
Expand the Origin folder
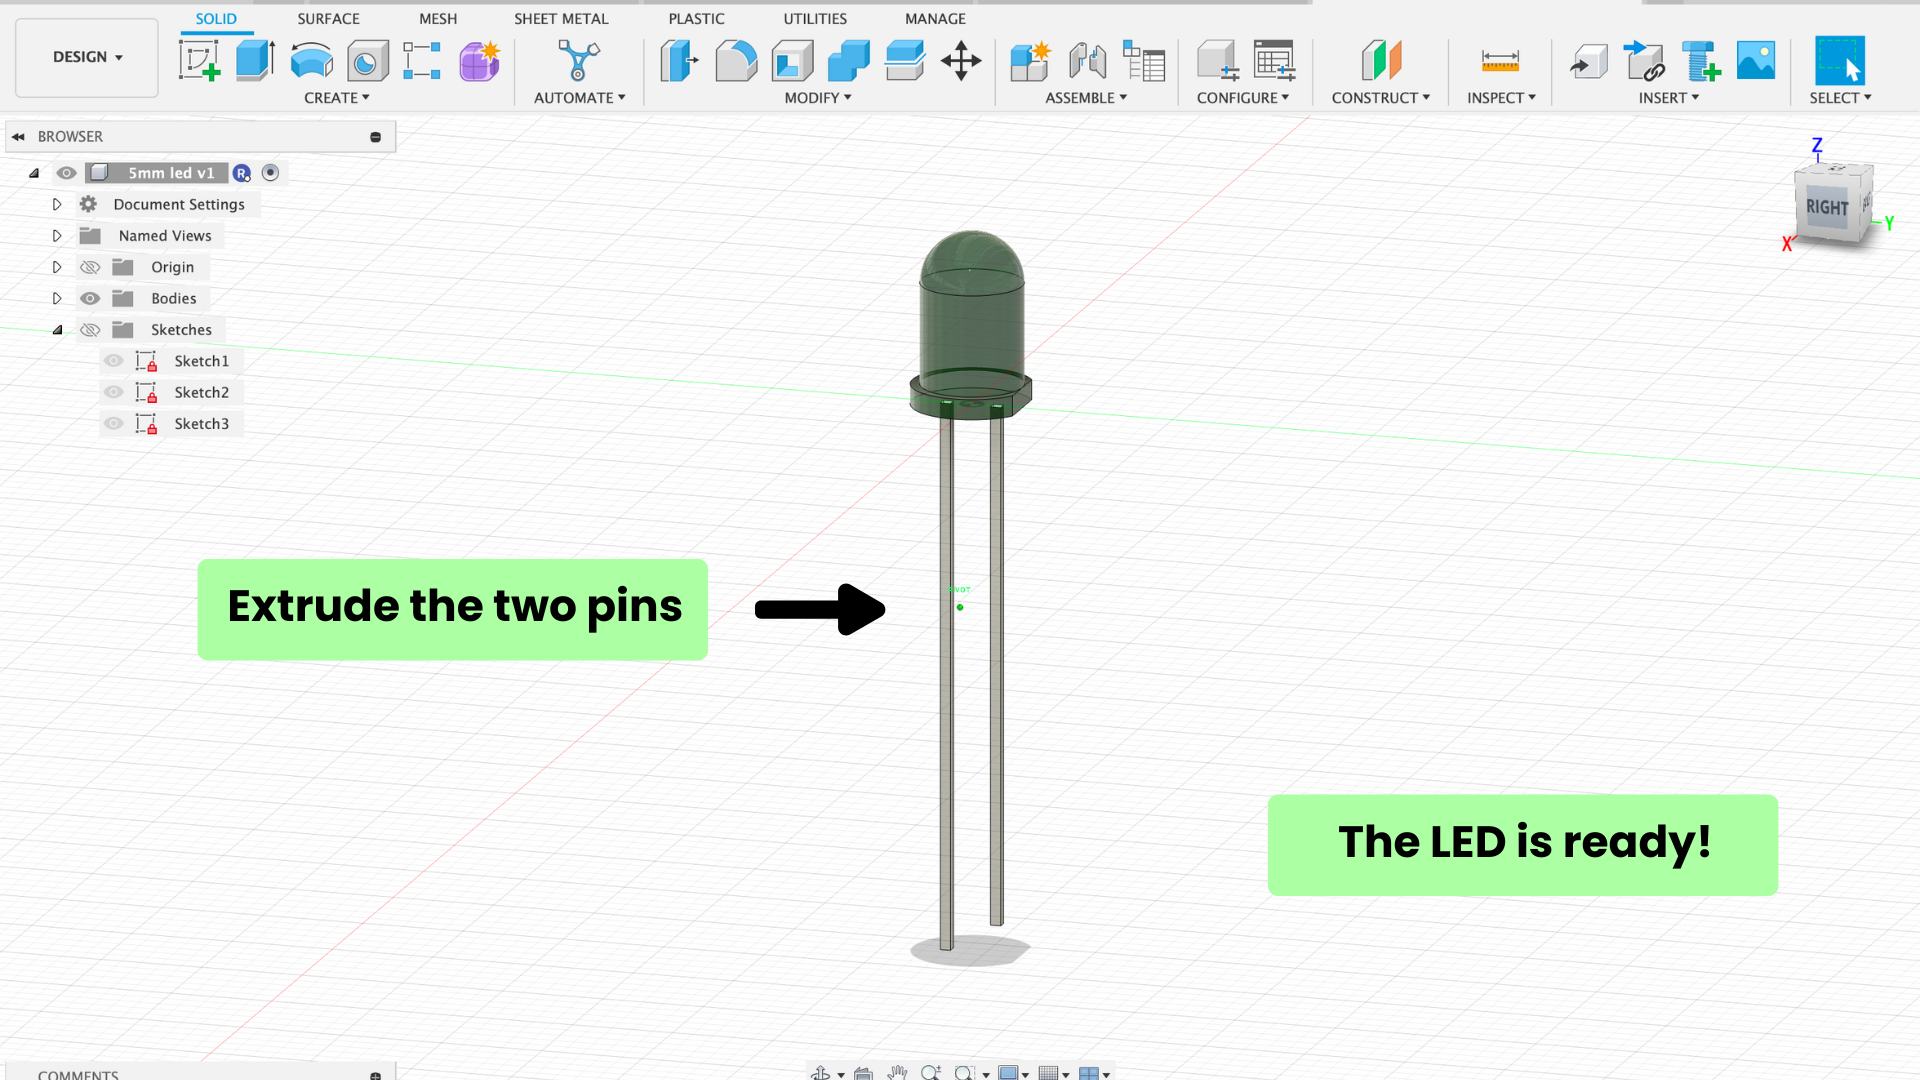pos(57,267)
